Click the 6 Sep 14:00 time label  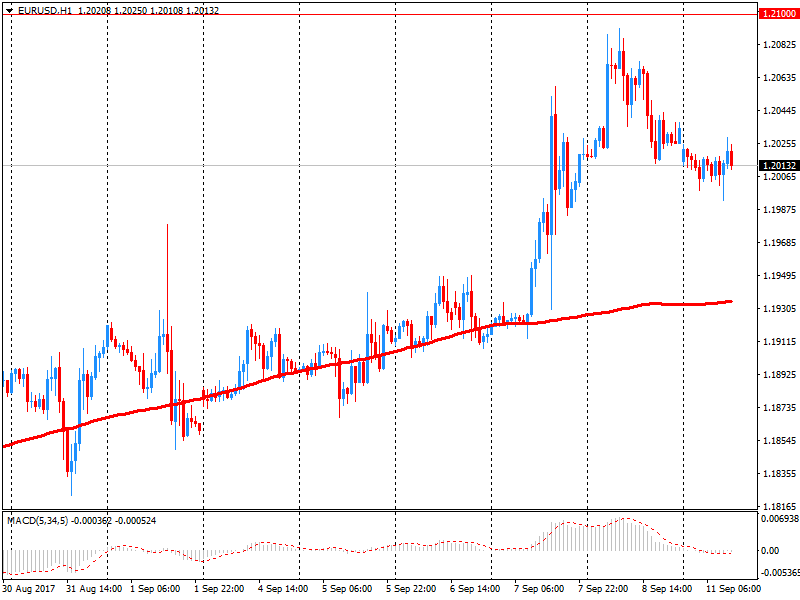475,589
